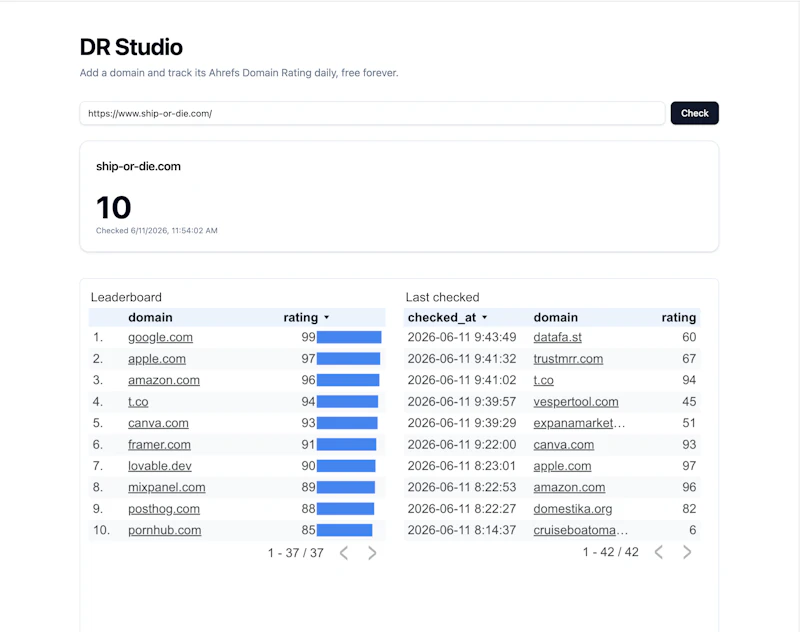Click the Last checked domain column header
The image size is (800, 632).
(x=556, y=317)
